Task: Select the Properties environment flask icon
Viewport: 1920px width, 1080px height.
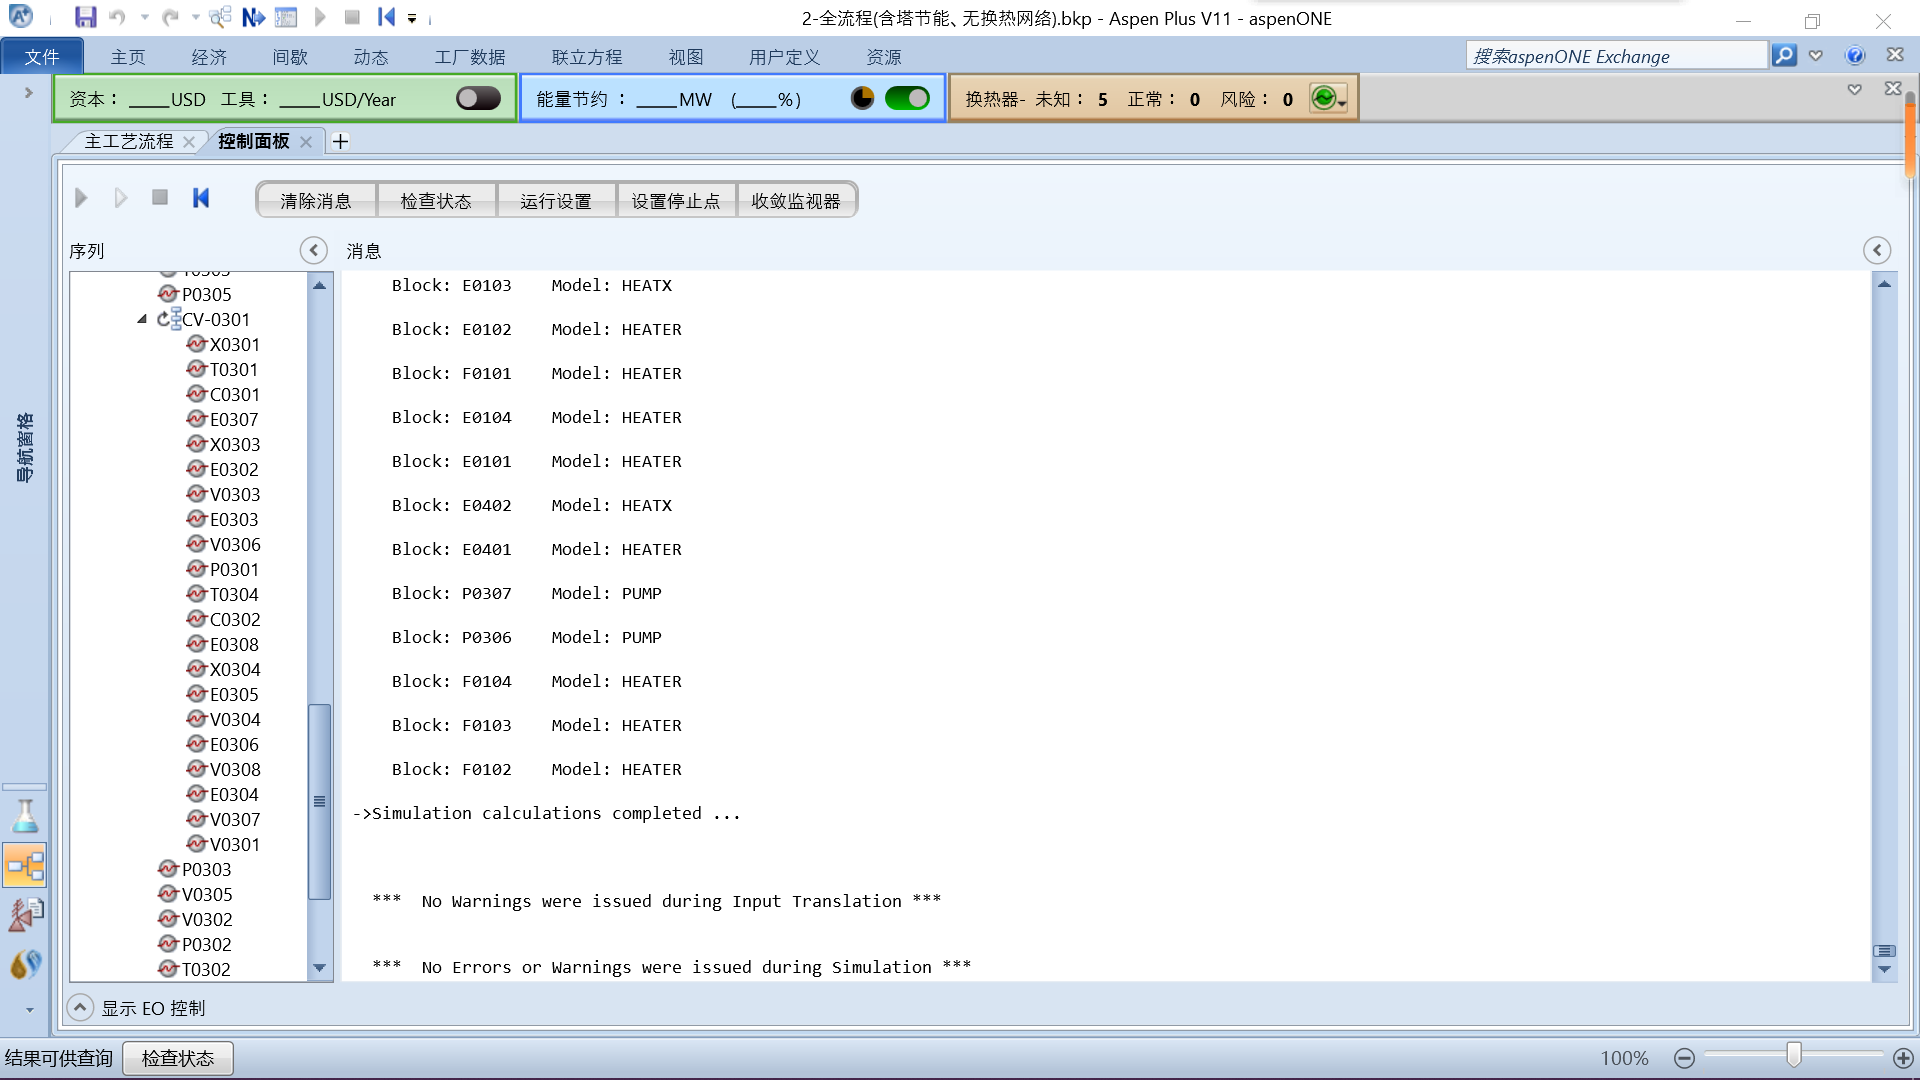Action: pos(25,817)
